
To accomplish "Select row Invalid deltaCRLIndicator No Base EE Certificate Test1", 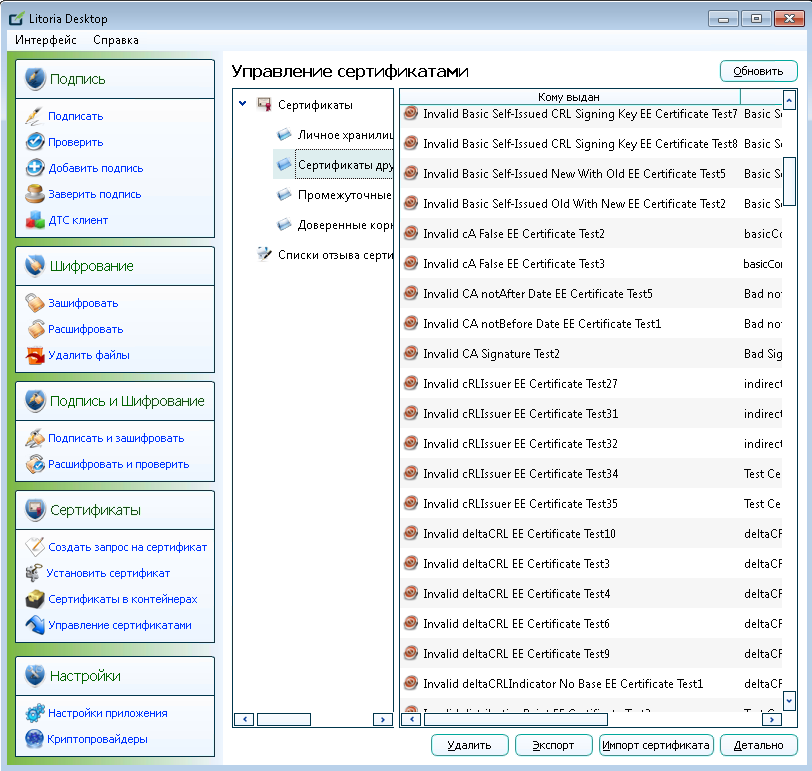I will pyautogui.click(x=591, y=683).
